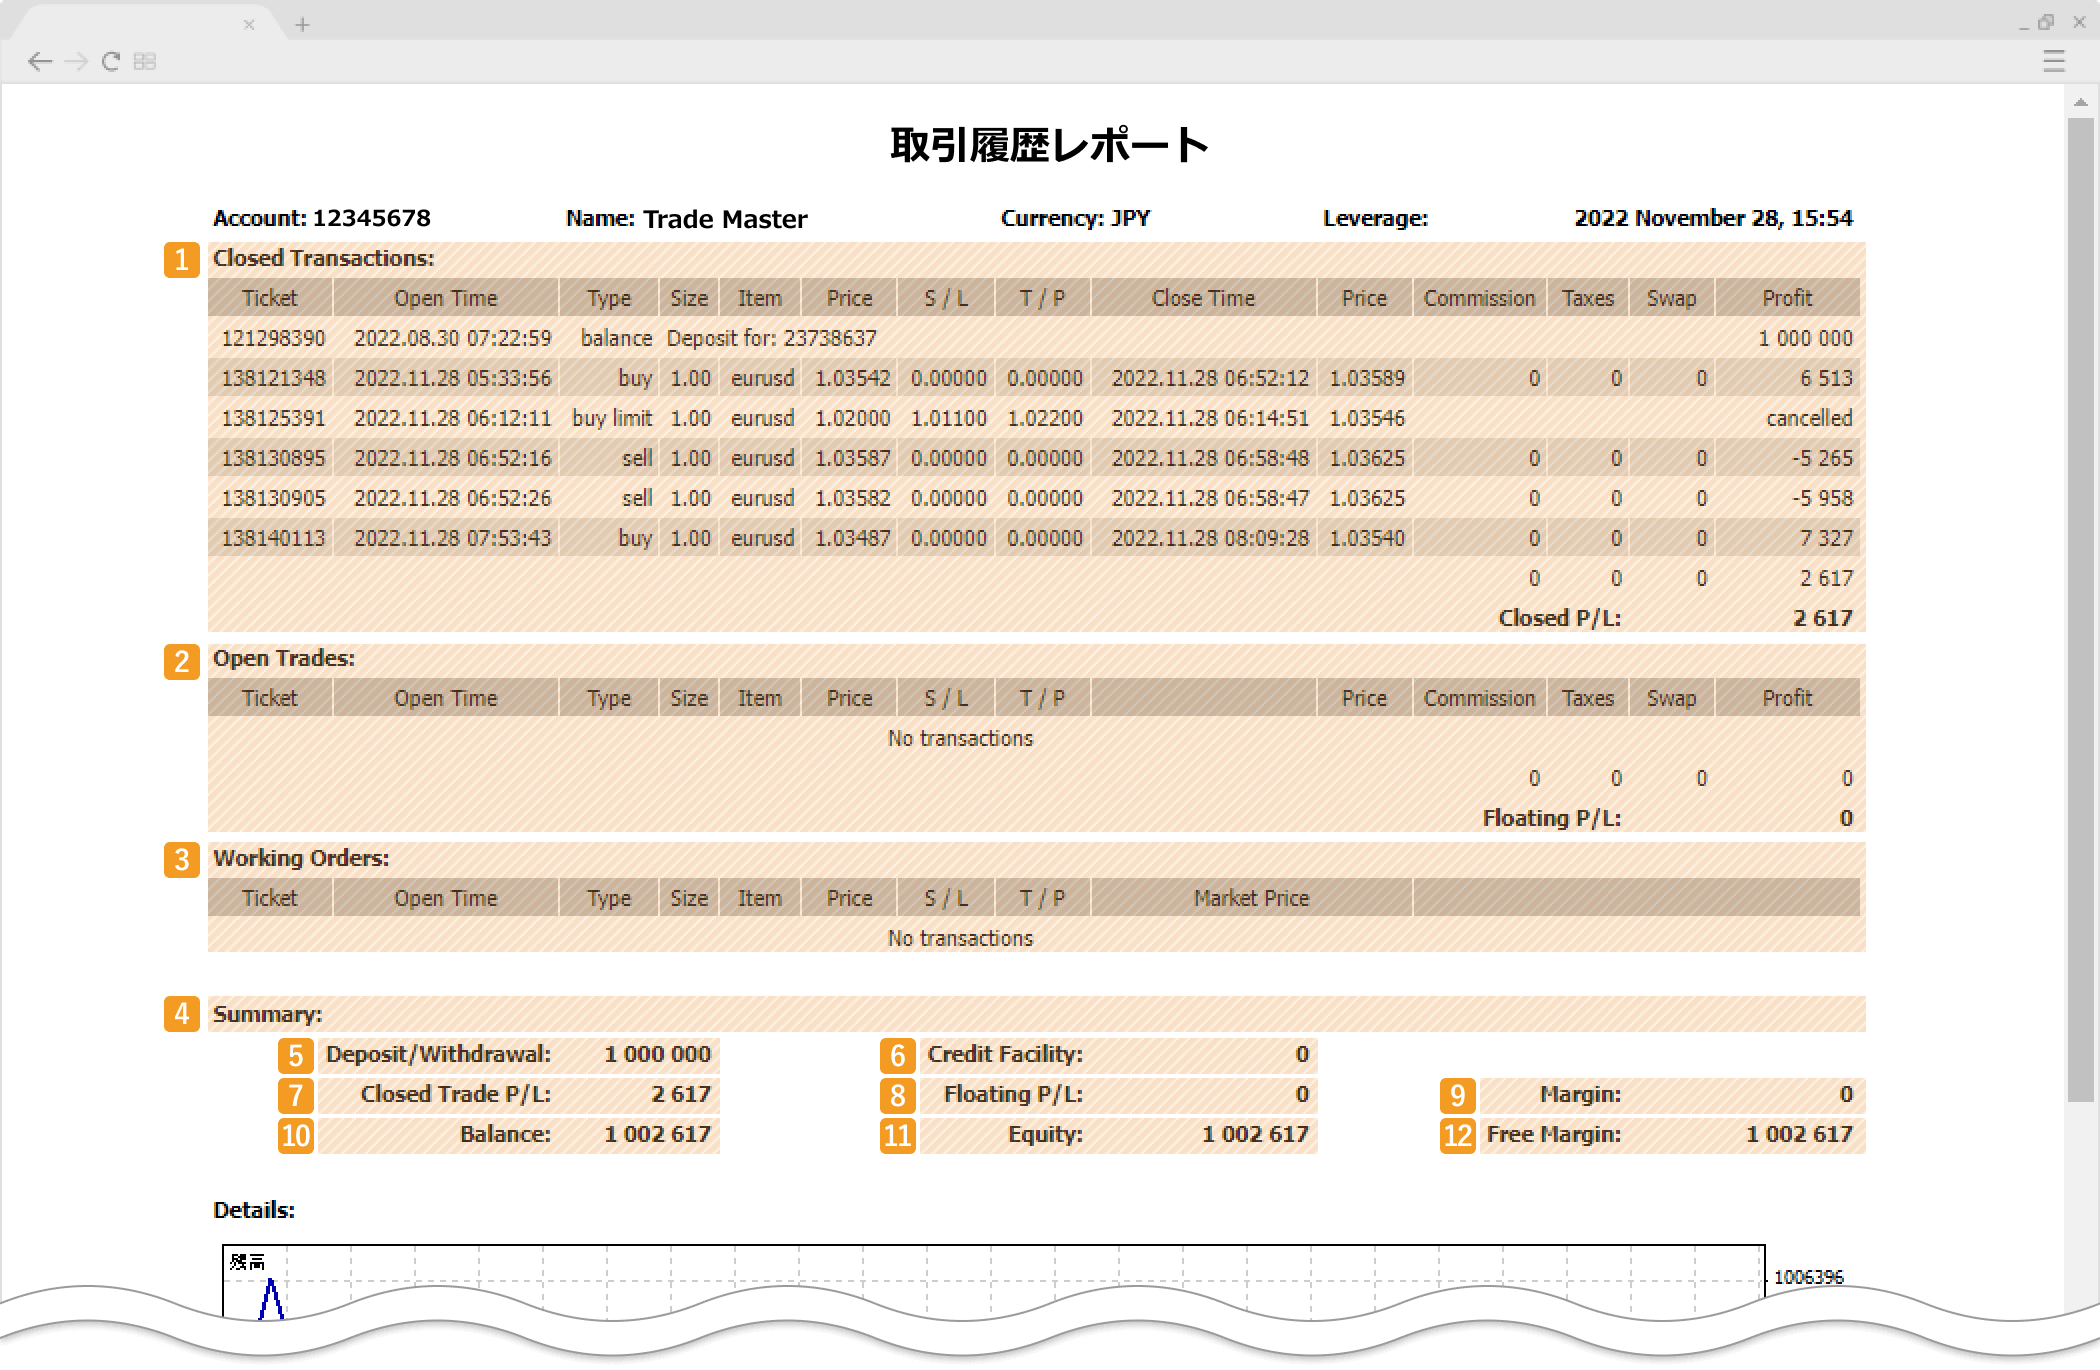Click Deposit for: 23738637 cell
This screenshot has height=1370, width=2100.
[x=771, y=338]
